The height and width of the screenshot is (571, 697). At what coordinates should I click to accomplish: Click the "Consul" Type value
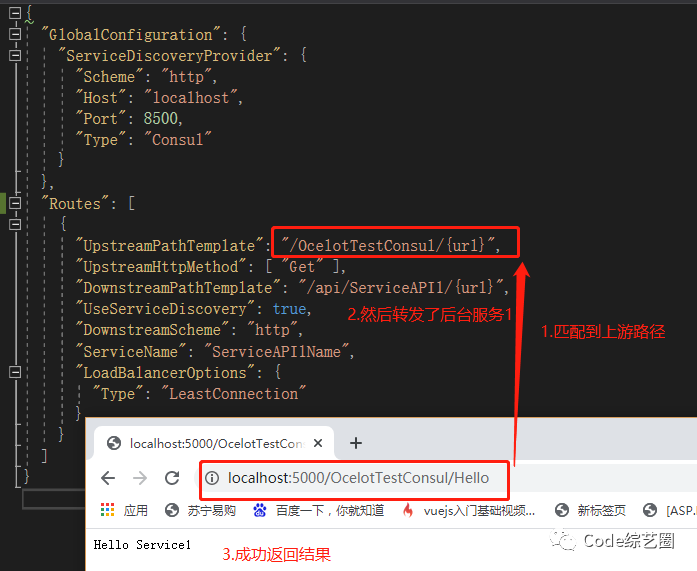(x=178, y=140)
